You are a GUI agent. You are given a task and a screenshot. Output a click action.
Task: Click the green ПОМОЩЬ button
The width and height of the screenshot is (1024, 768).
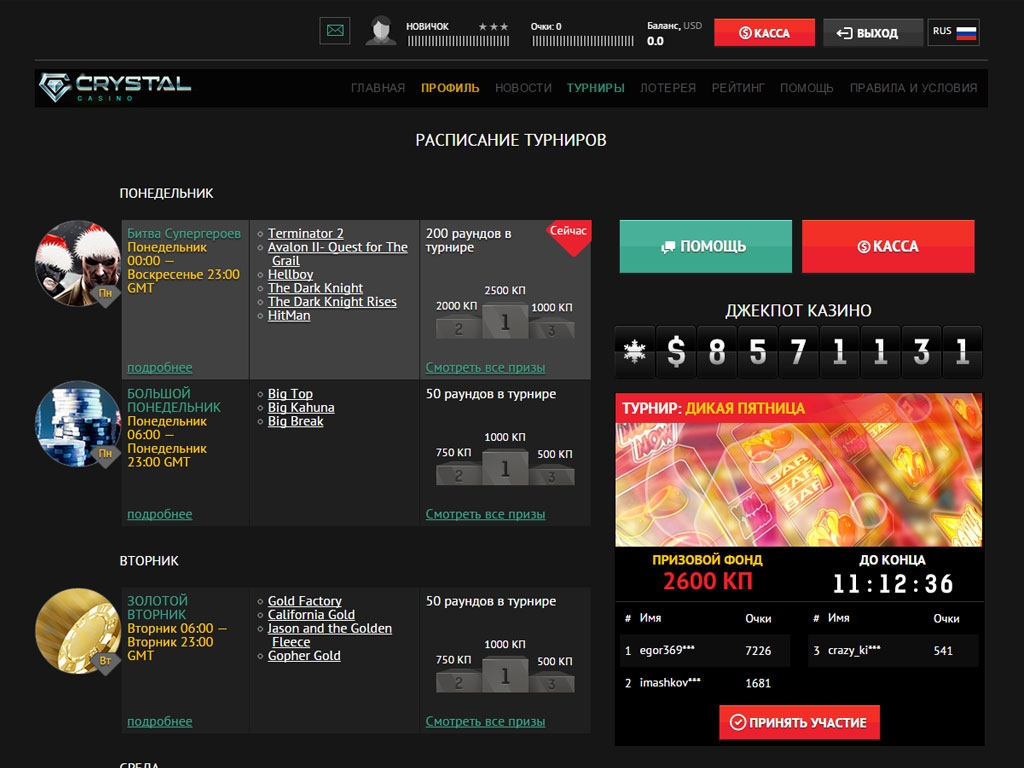tap(705, 246)
